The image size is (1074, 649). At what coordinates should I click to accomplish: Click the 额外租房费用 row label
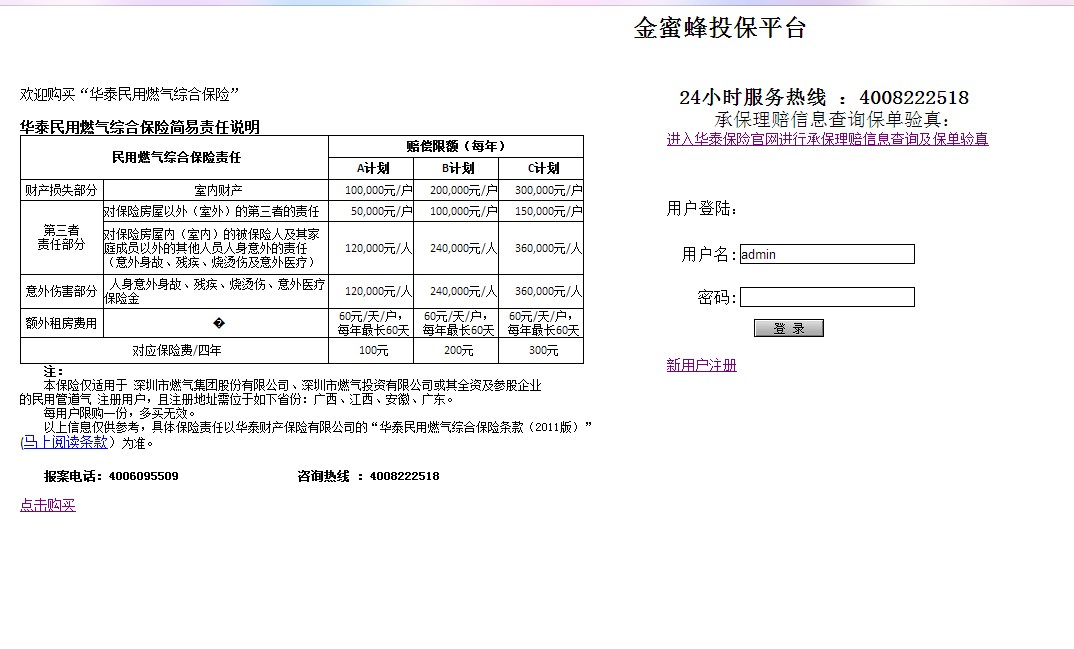point(62,323)
